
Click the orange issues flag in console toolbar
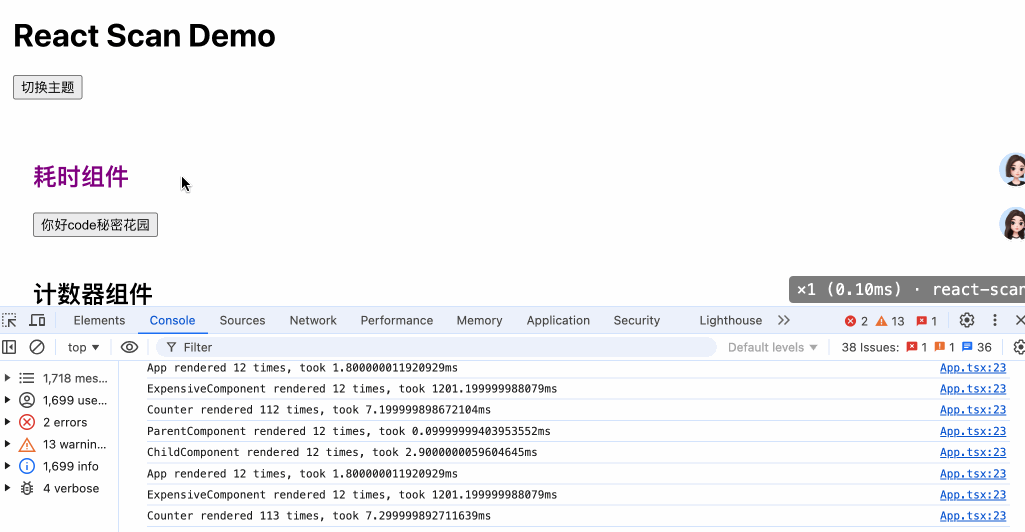pos(940,347)
